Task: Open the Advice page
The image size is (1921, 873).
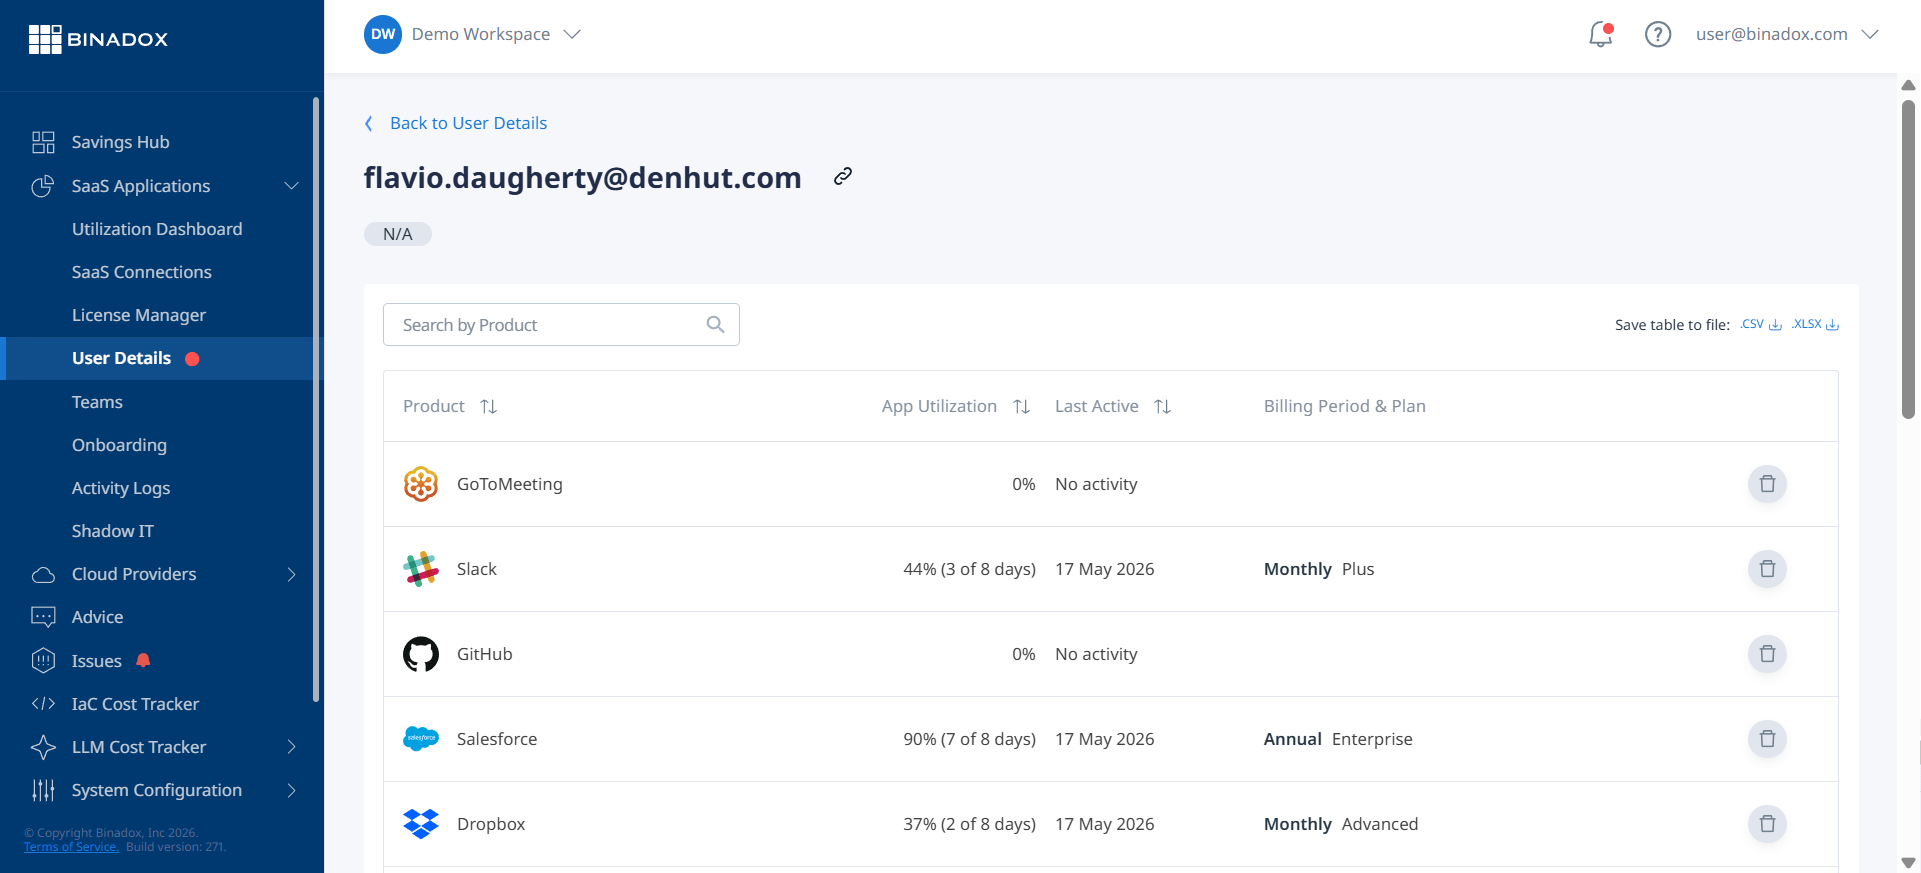Action: (98, 617)
